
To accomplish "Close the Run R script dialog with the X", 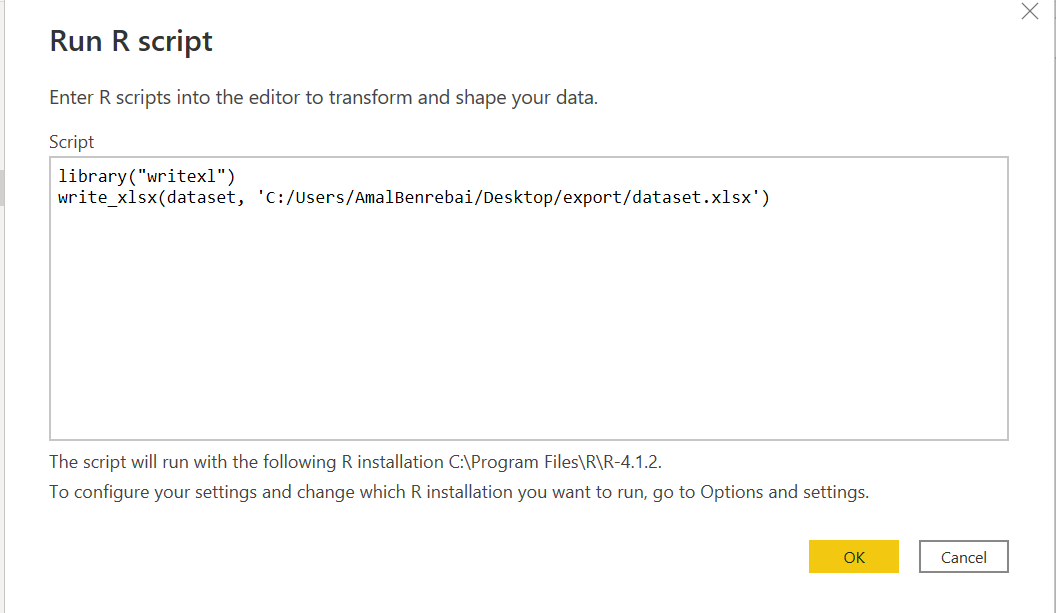I will (1029, 11).
